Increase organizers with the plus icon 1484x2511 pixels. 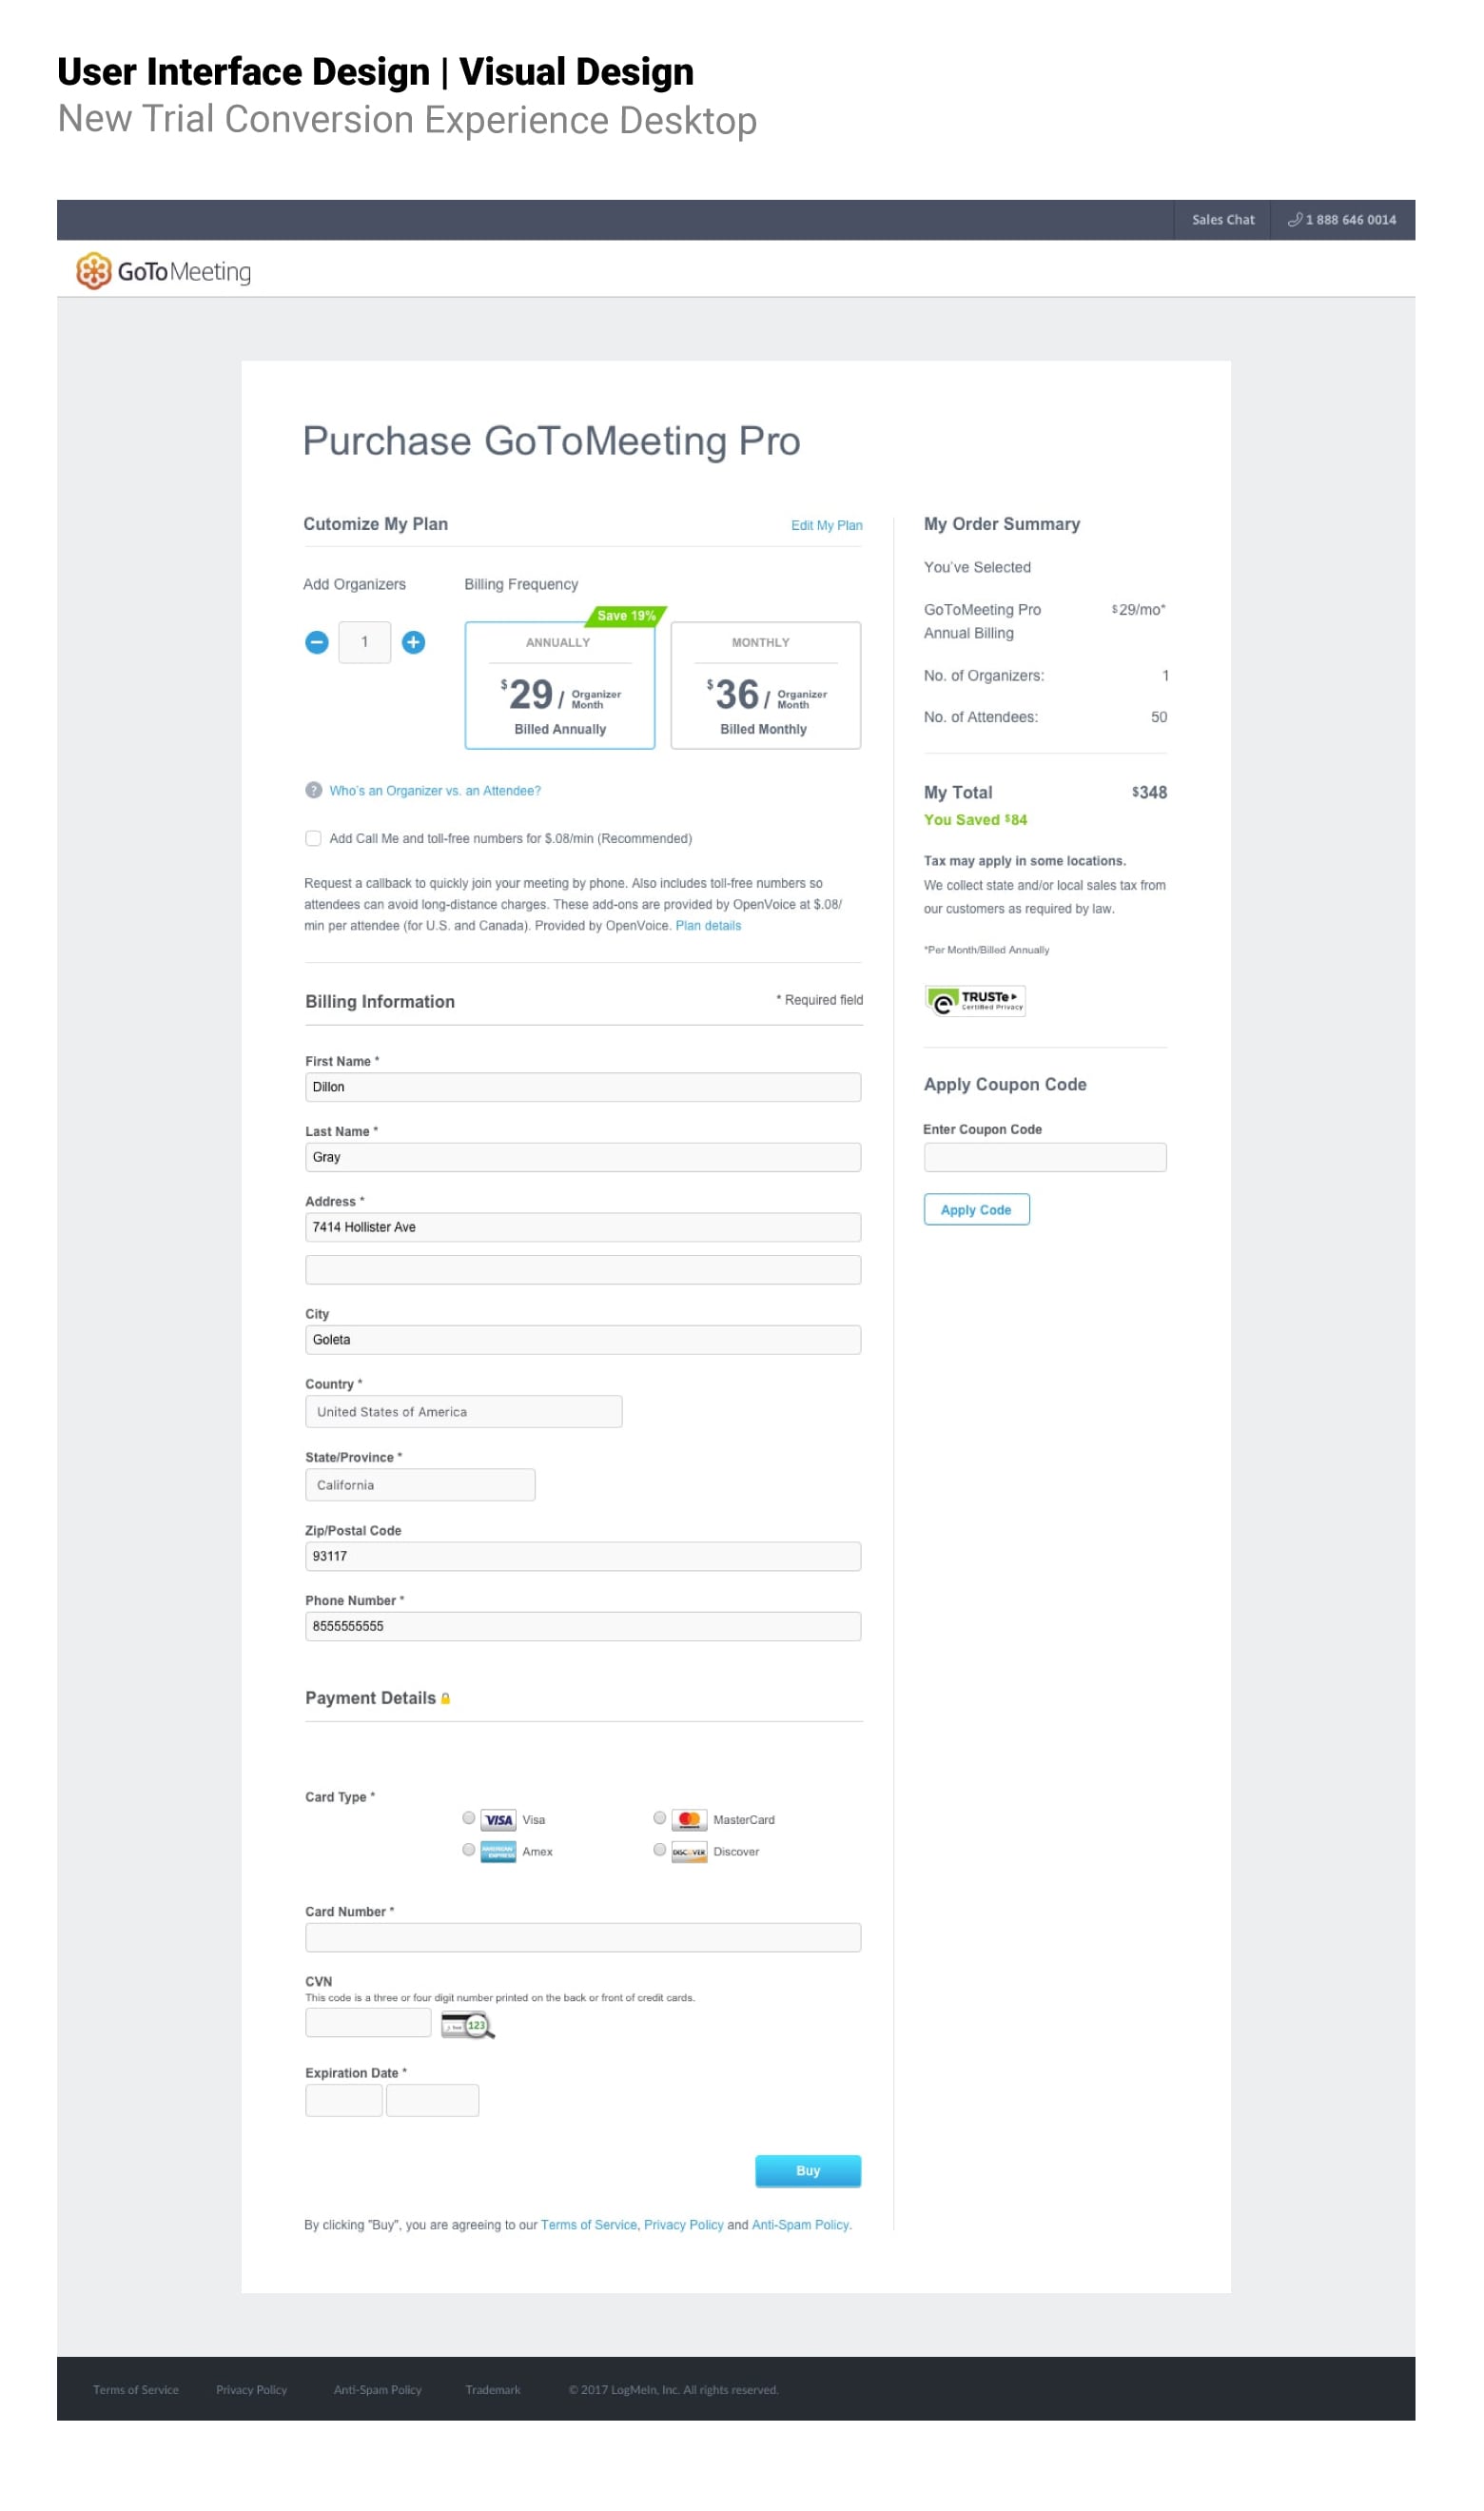tap(414, 643)
